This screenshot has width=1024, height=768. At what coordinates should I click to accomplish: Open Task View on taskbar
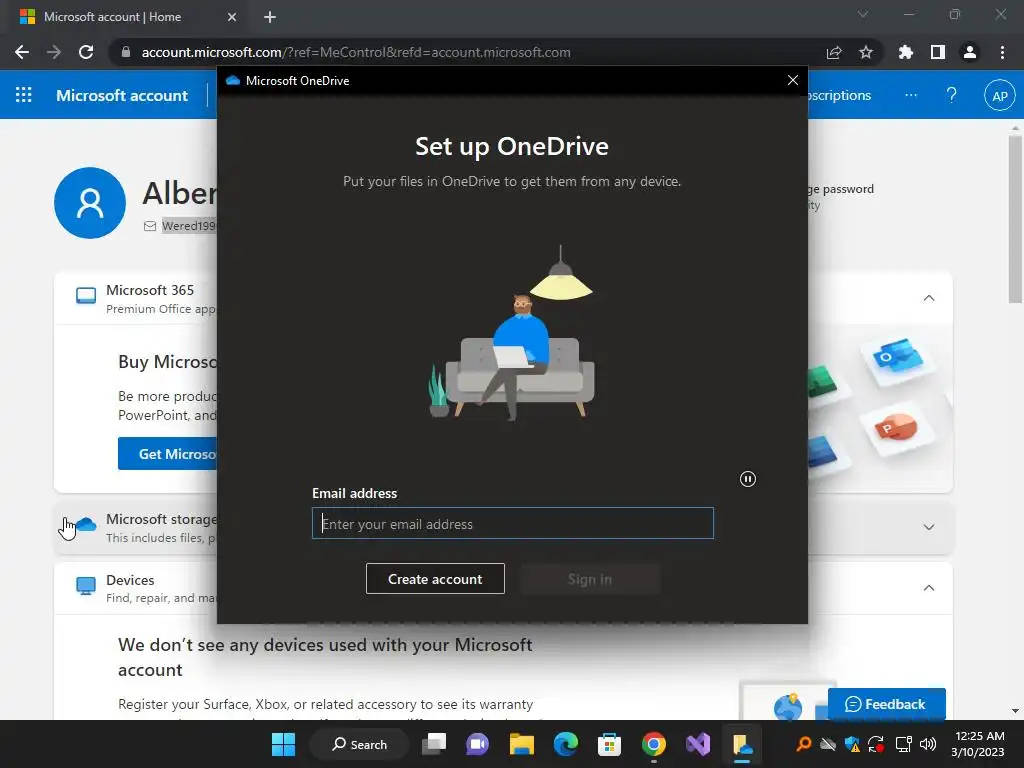coord(434,744)
